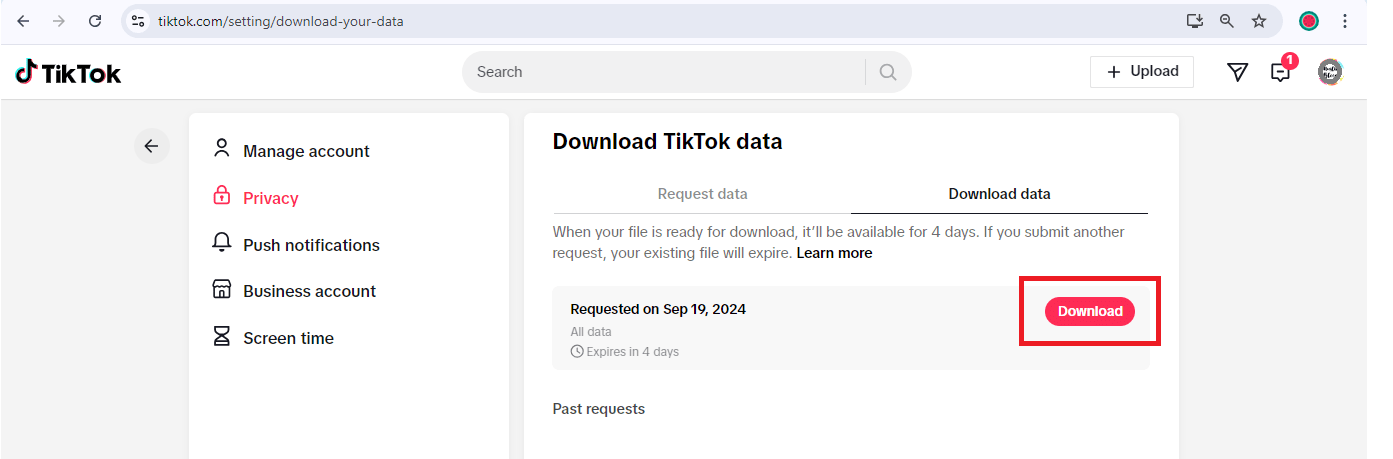Click the search magnifier icon
Image resolution: width=1393 pixels, height=459 pixels.
click(x=888, y=72)
